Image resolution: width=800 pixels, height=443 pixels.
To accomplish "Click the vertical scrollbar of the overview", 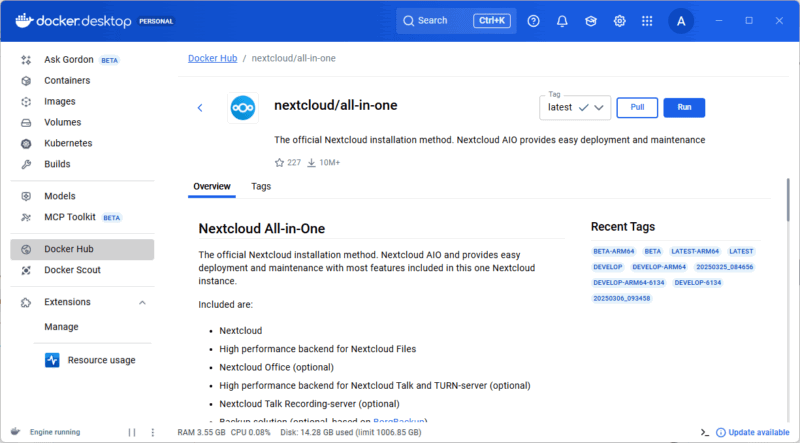I will 788,200.
